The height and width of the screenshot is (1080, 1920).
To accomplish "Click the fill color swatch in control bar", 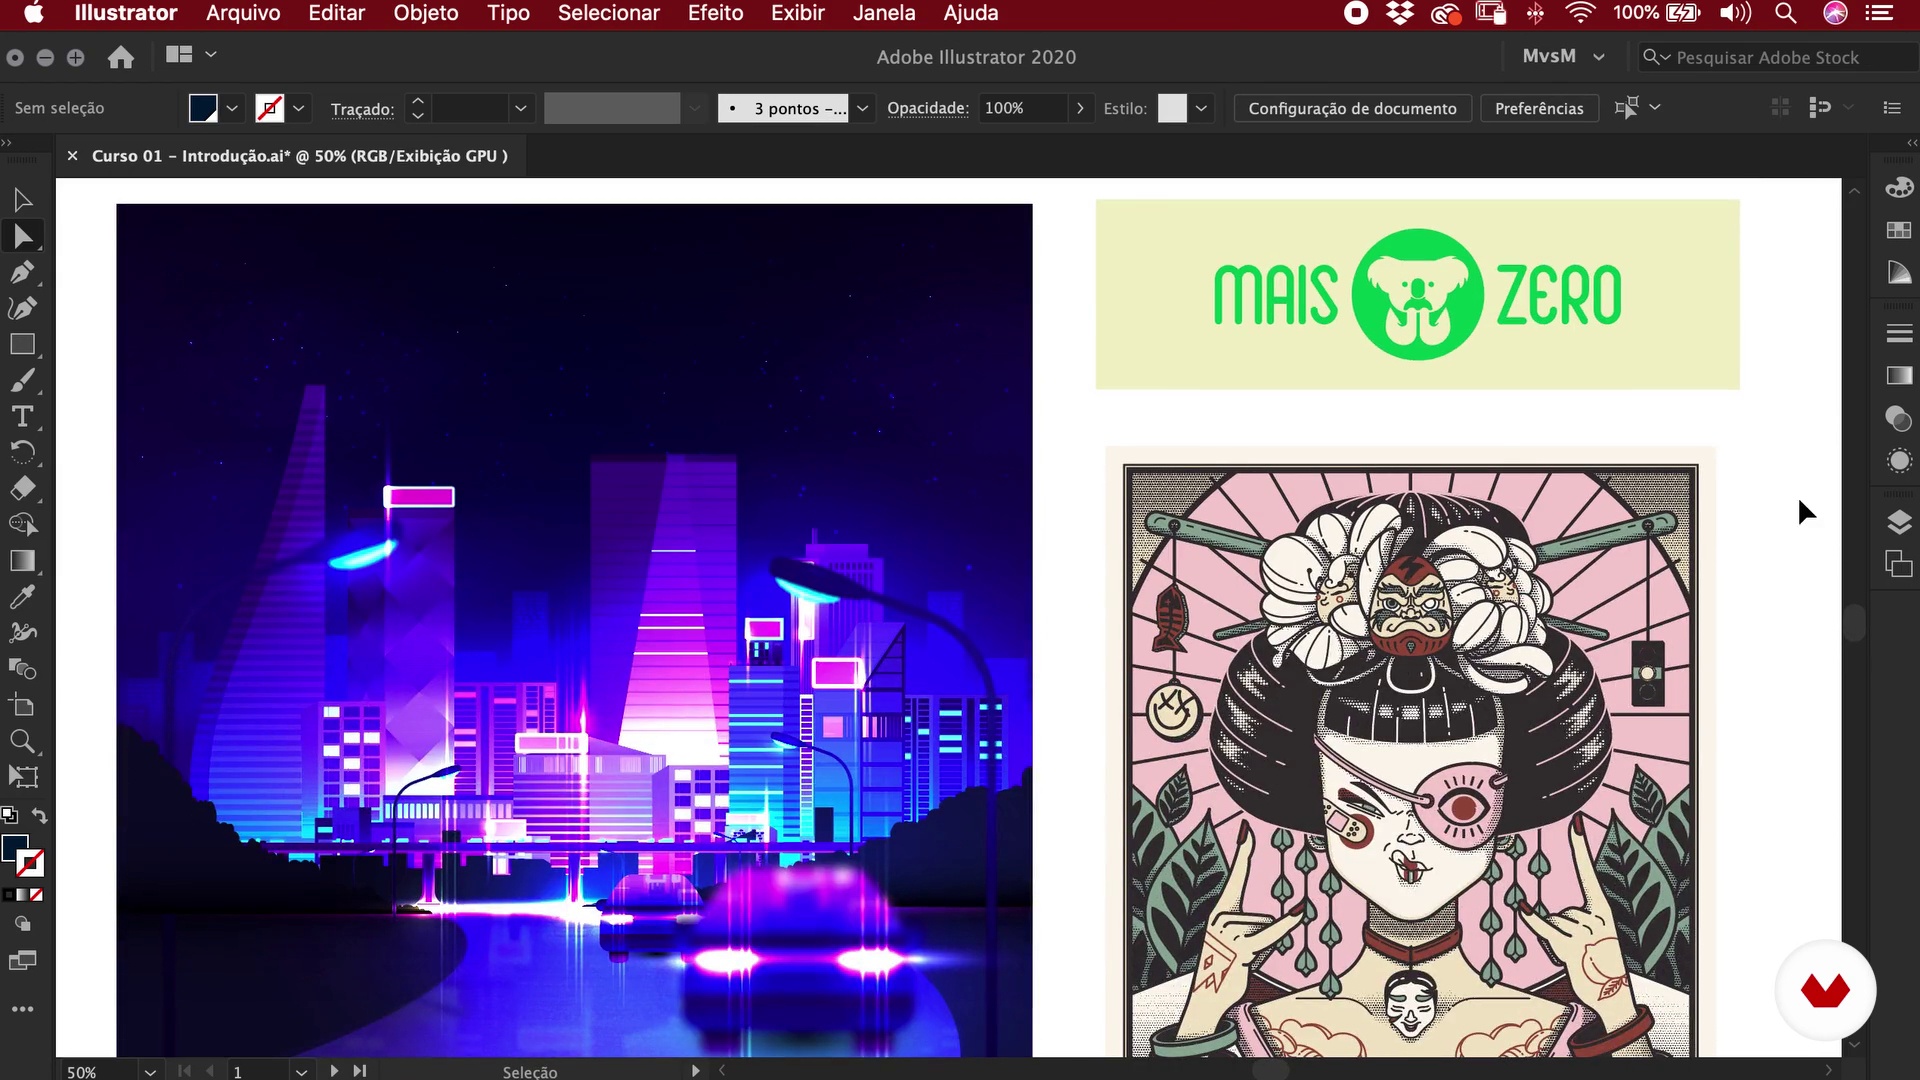I will [x=203, y=108].
